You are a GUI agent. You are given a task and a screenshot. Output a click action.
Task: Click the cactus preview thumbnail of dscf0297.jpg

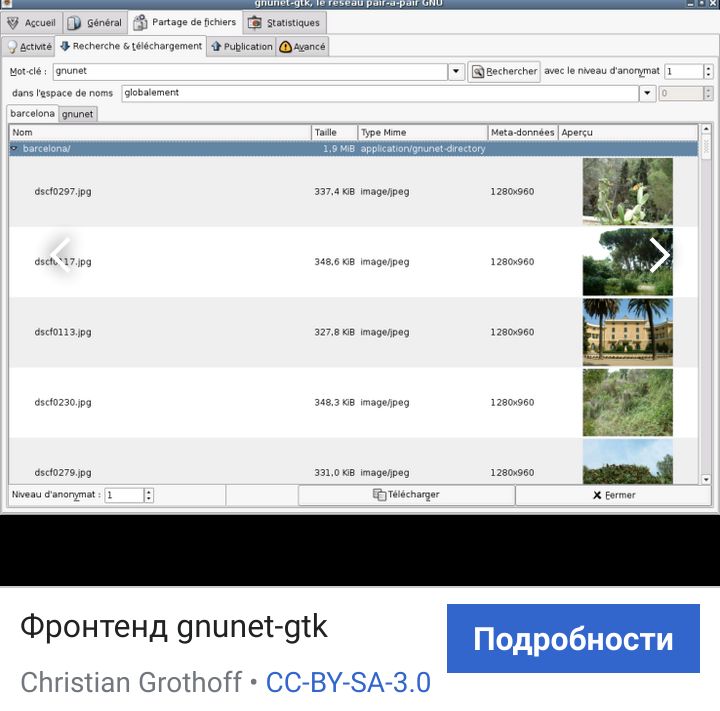628,192
